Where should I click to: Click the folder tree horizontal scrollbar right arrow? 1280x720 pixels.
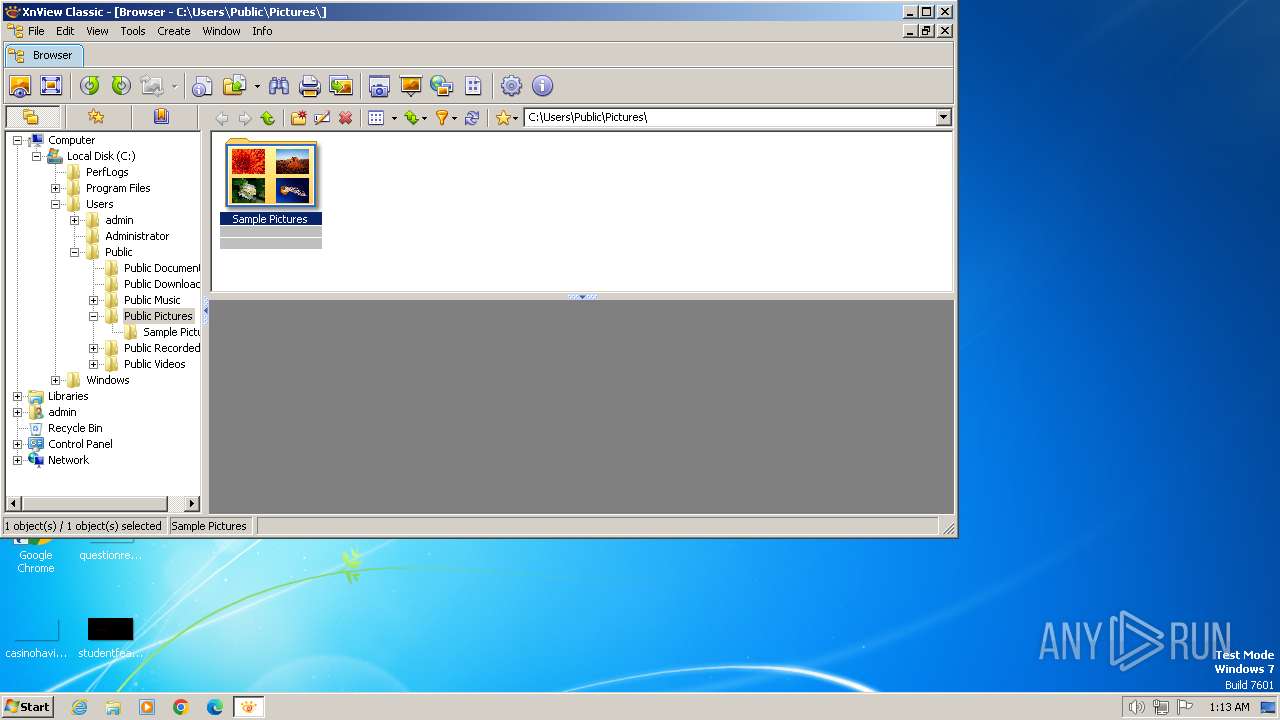coord(192,504)
